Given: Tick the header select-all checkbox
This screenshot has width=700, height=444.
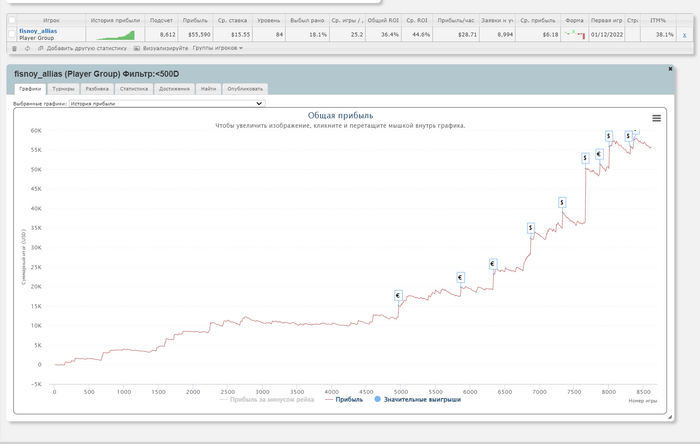Looking at the screenshot, I should [x=12, y=20].
